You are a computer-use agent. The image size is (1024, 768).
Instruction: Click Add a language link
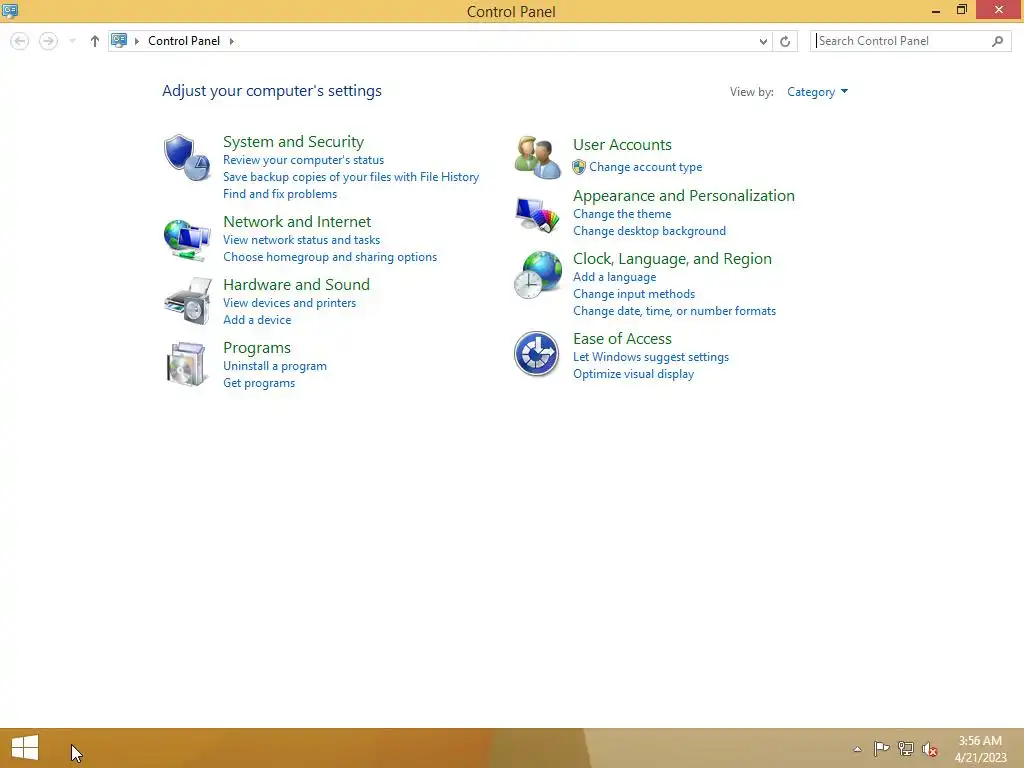point(615,277)
